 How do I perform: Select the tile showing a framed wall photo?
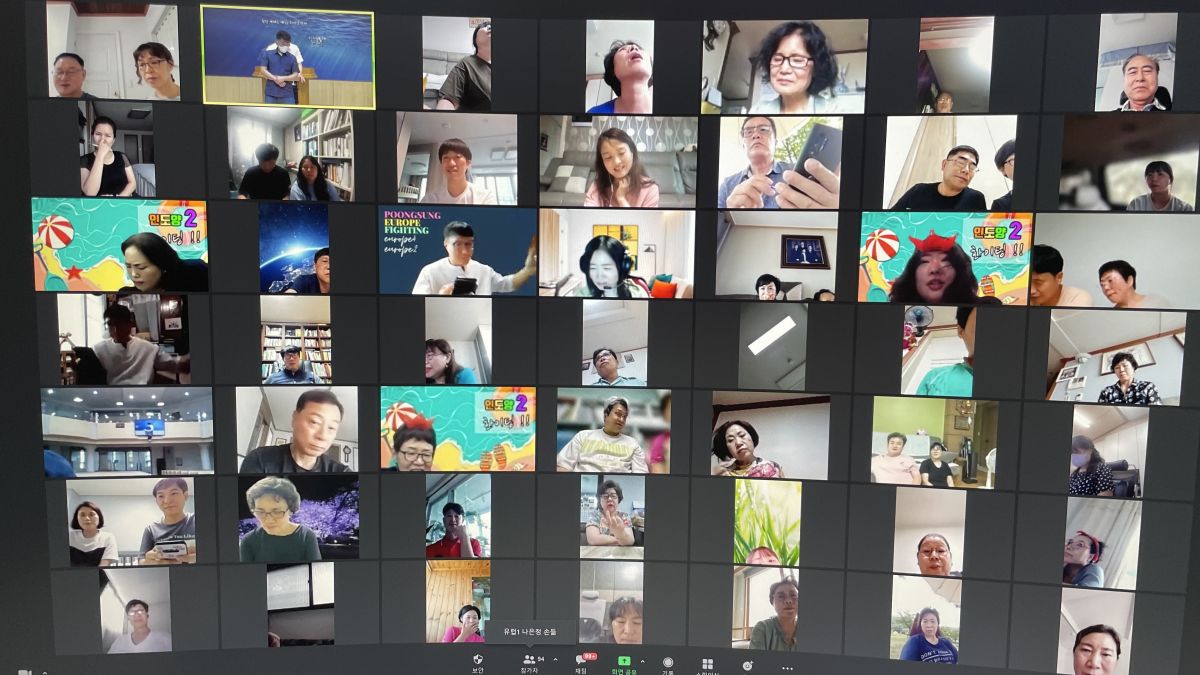pyautogui.click(x=777, y=254)
